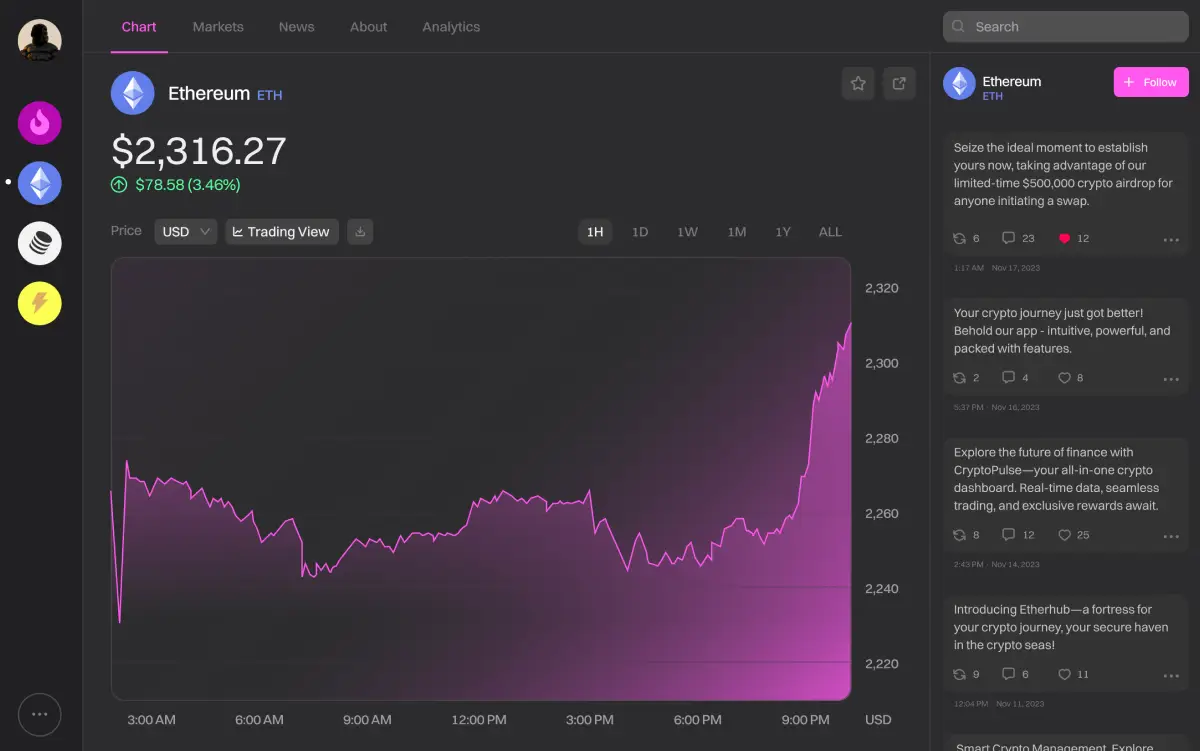Add Ethereum to favorites with star icon
Image resolution: width=1200 pixels, height=751 pixels.
coord(858,84)
